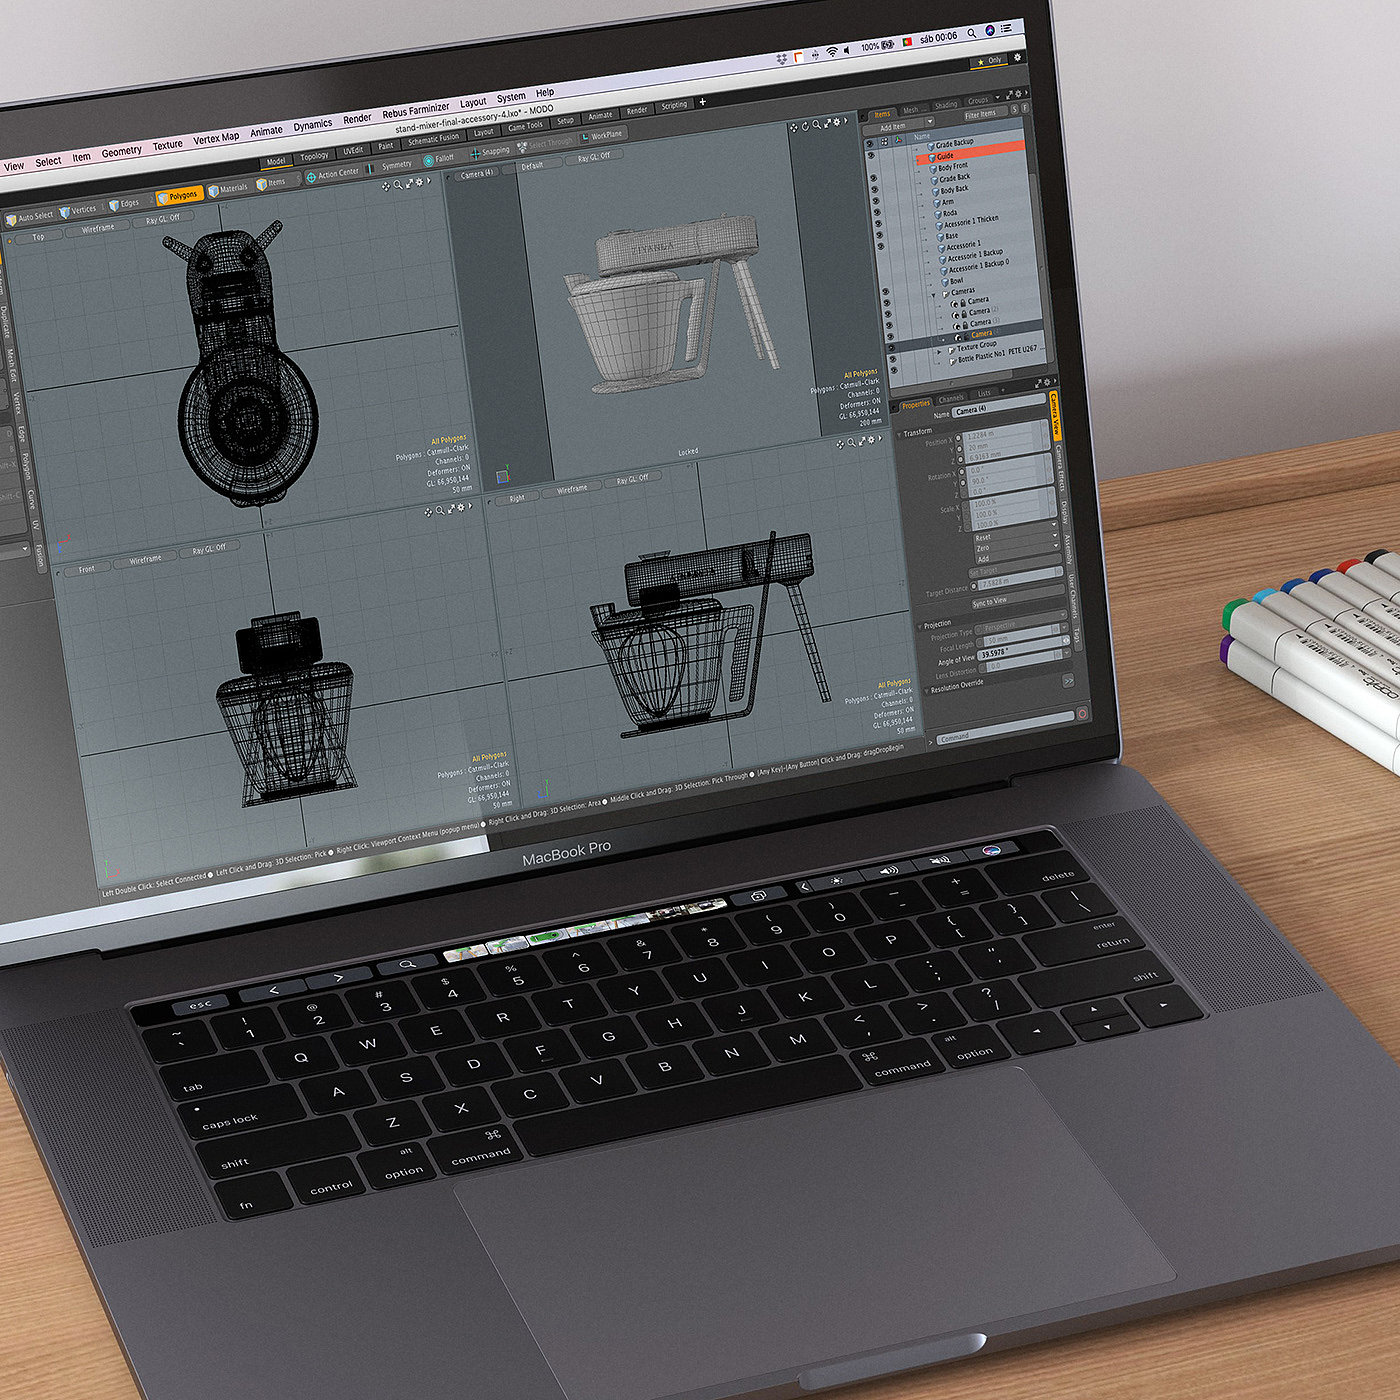Click the Wireframe button in Top viewport

(97, 229)
